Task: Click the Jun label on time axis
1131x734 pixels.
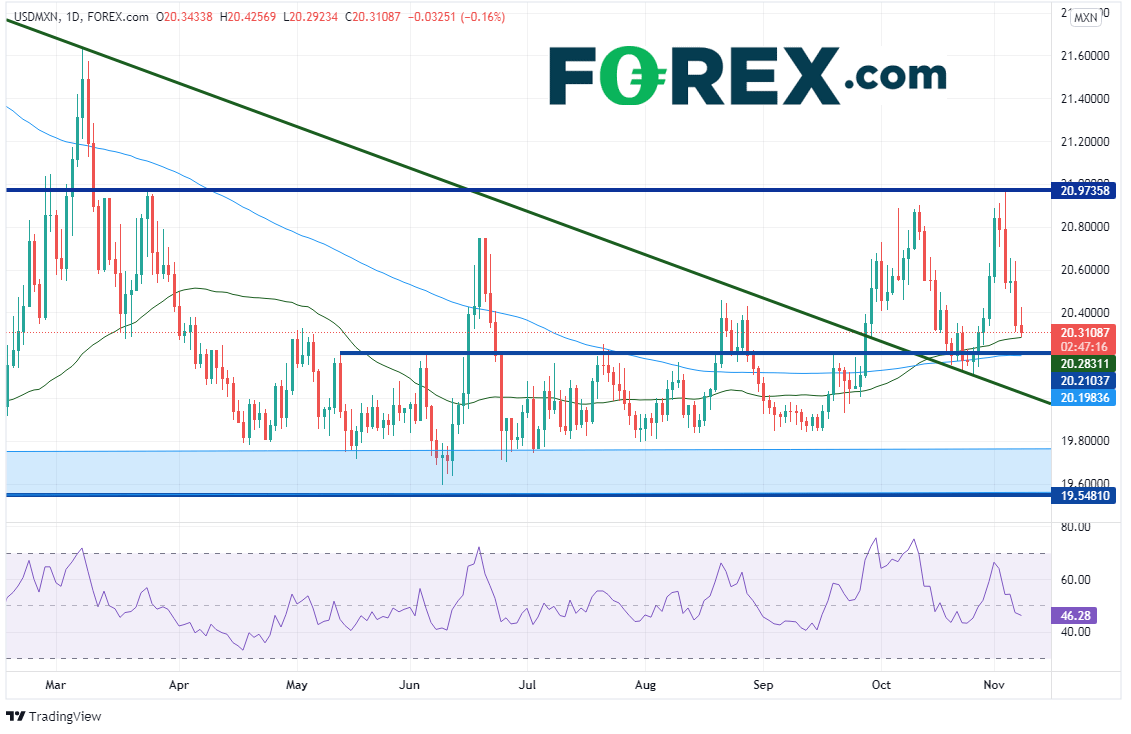Action: (409, 684)
